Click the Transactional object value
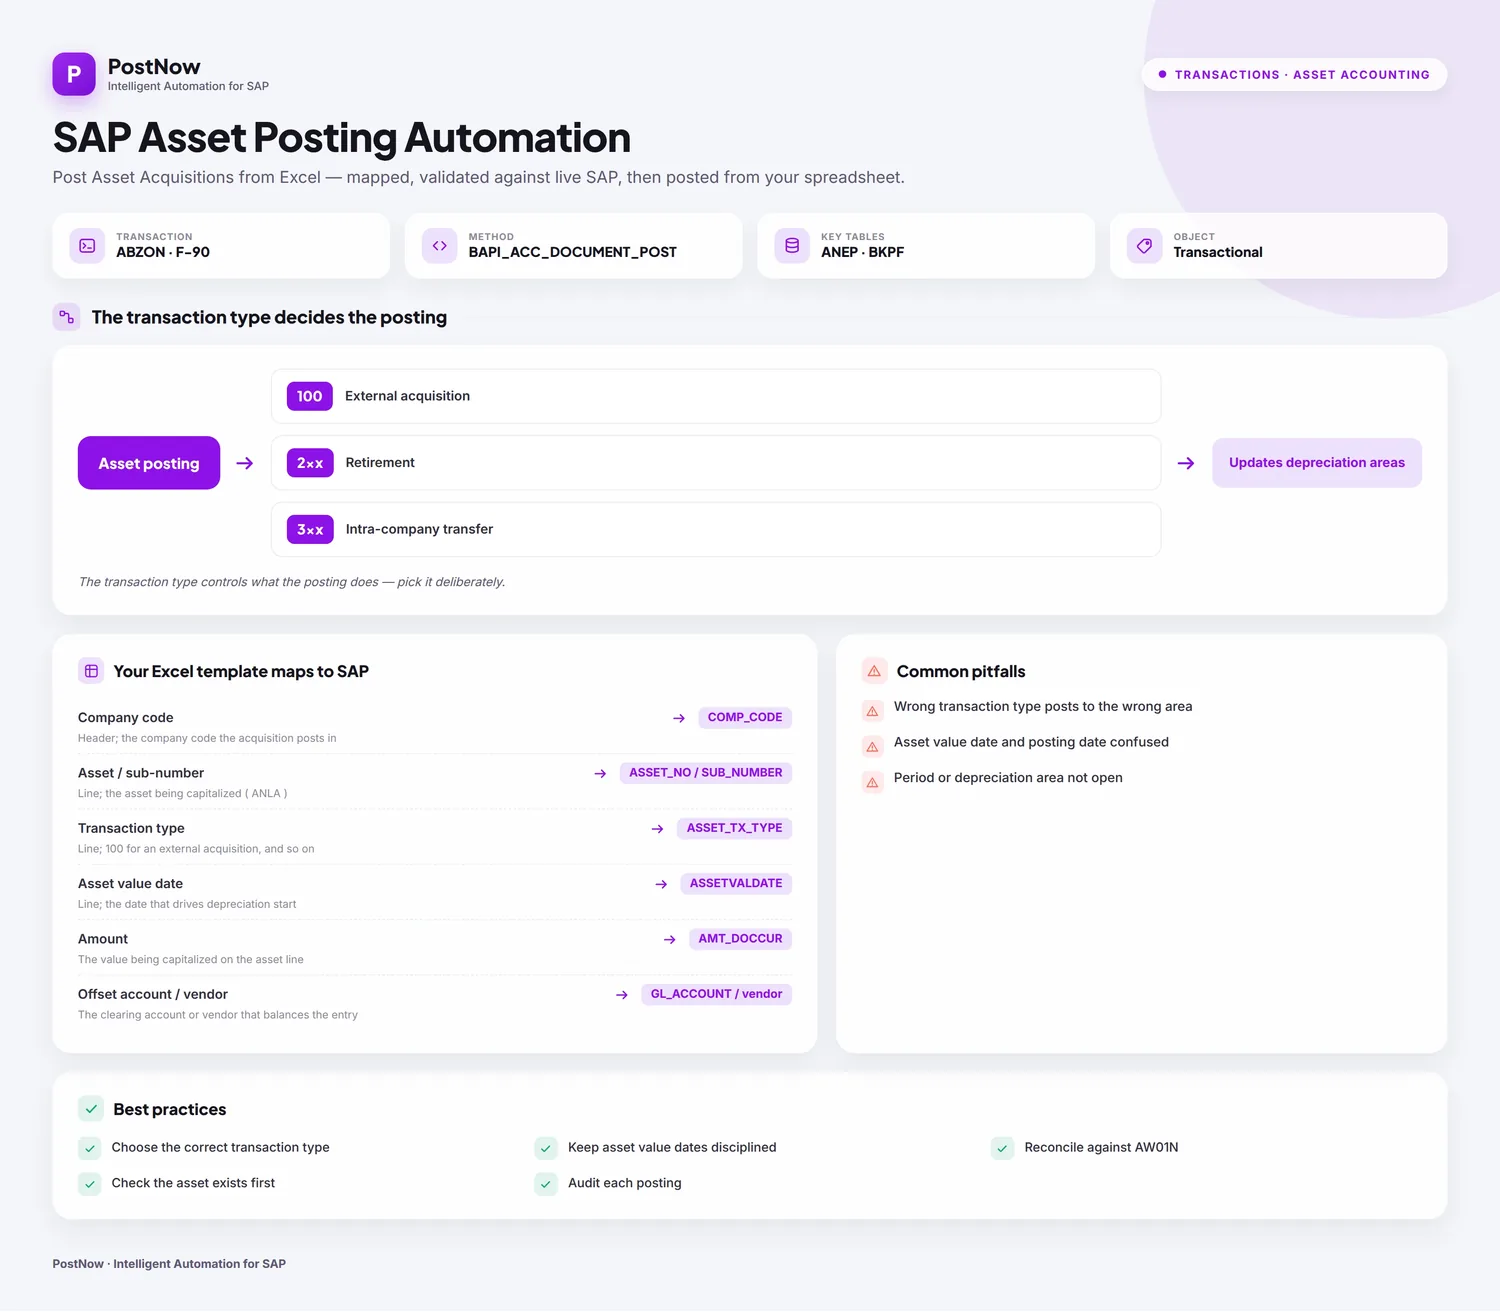 pyautogui.click(x=1218, y=252)
